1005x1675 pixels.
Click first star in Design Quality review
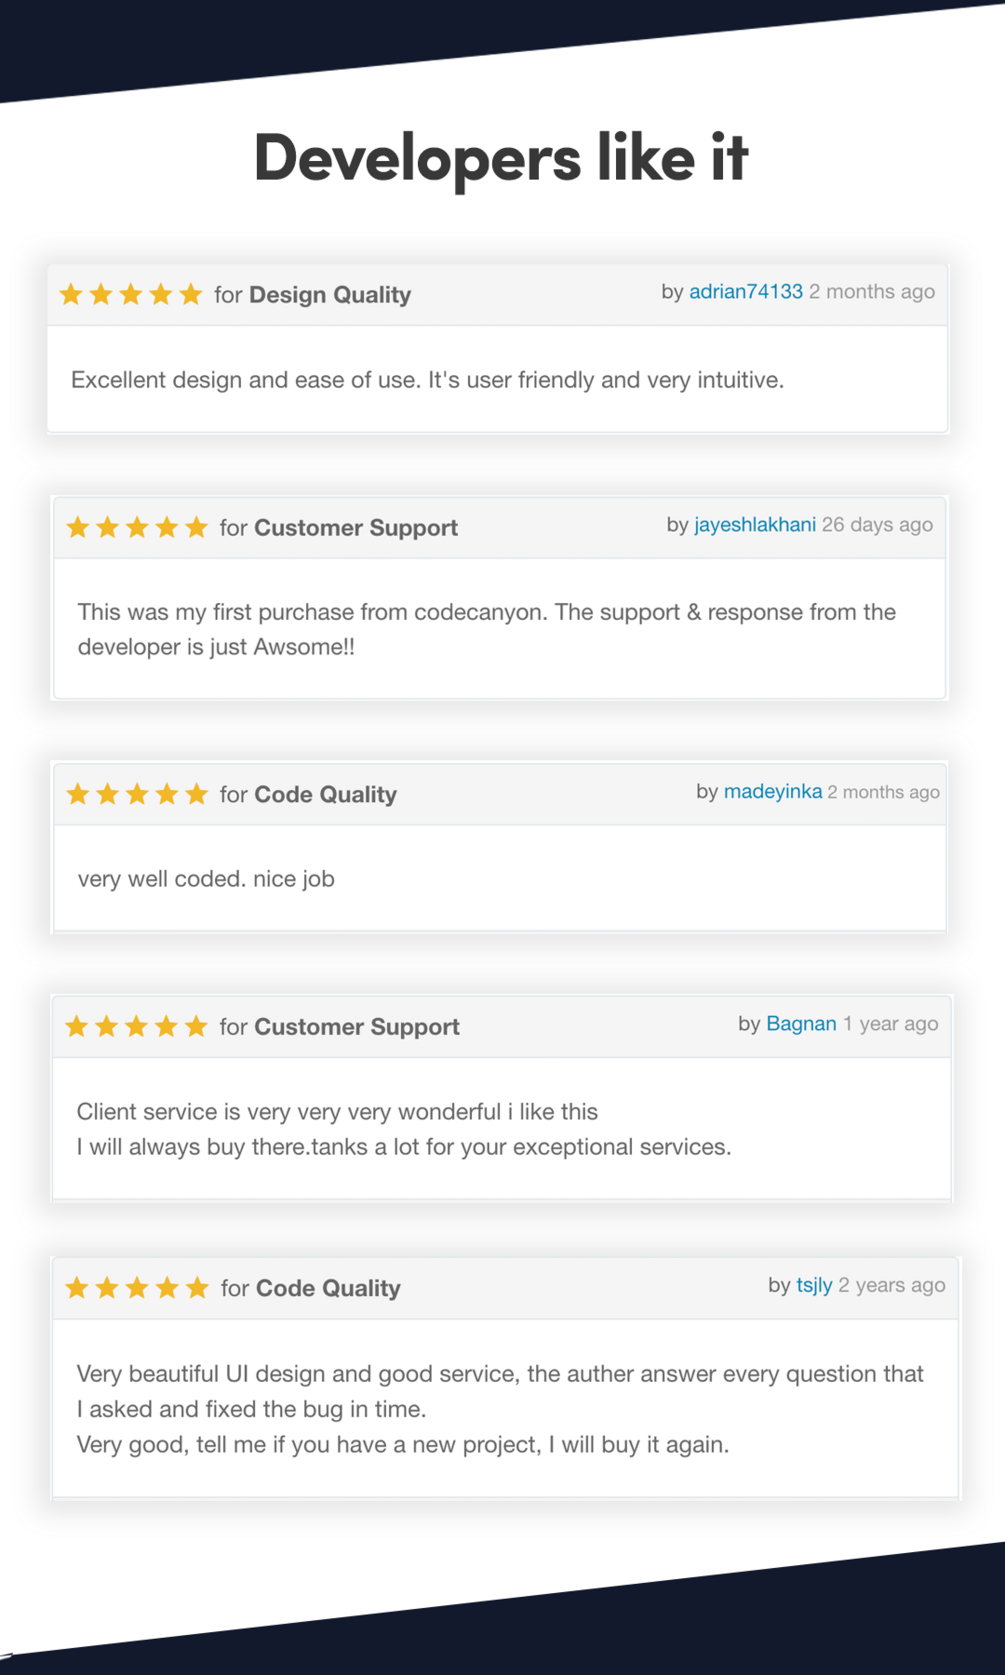tap(71, 294)
